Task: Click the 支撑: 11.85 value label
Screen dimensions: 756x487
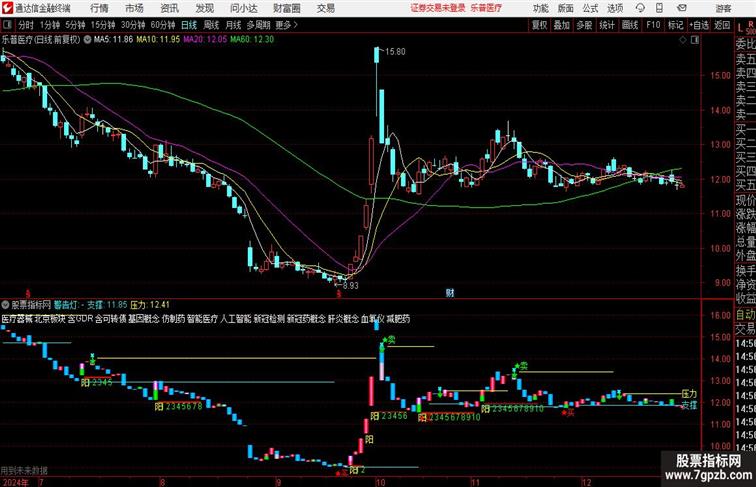Action: (107, 305)
